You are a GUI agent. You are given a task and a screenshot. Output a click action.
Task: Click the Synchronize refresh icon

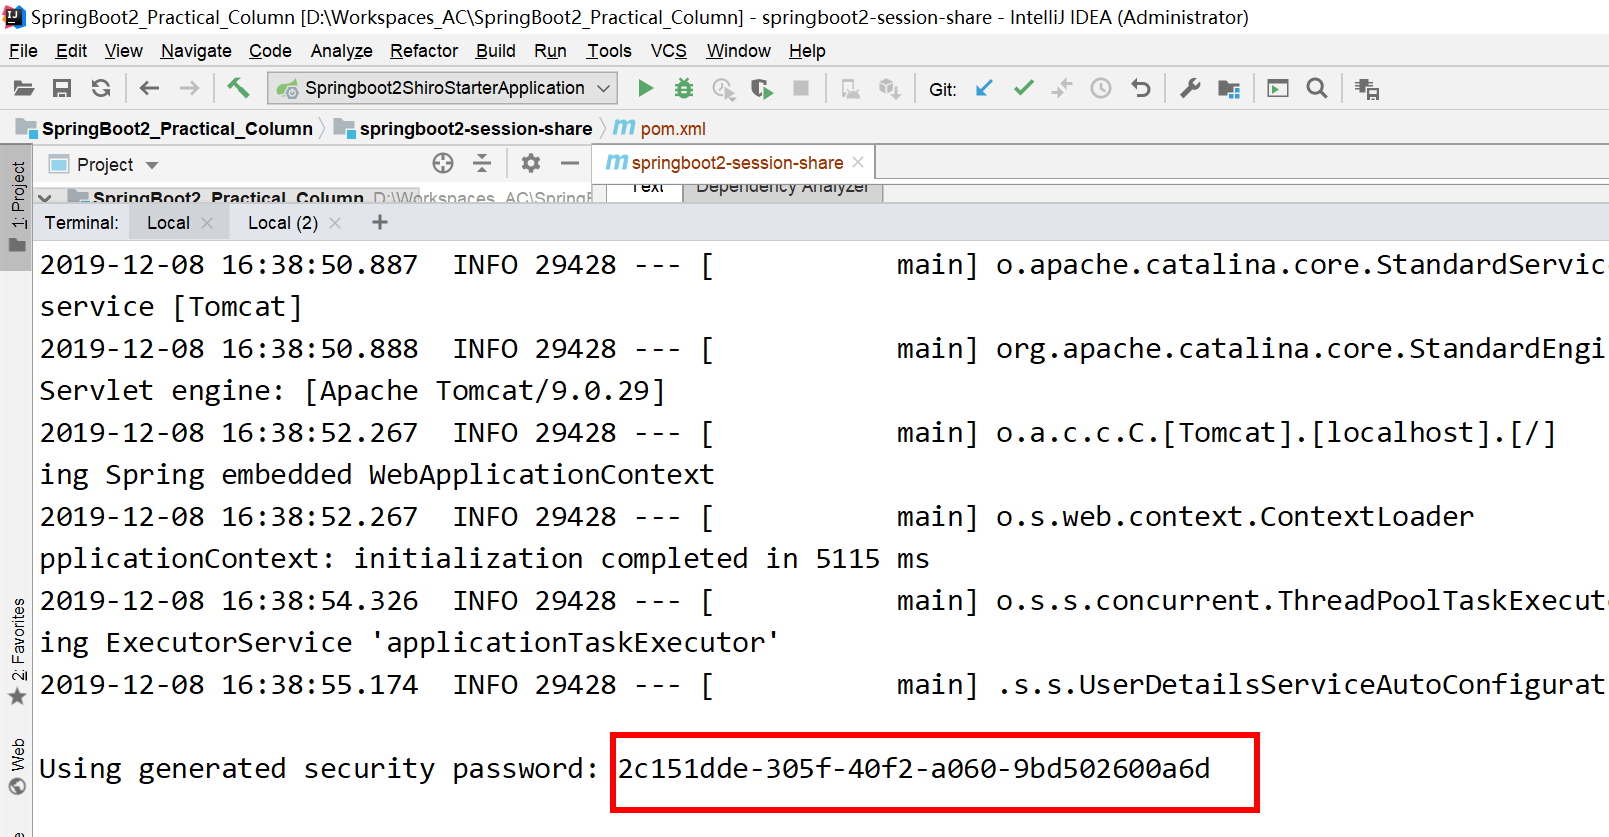[x=101, y=89]
